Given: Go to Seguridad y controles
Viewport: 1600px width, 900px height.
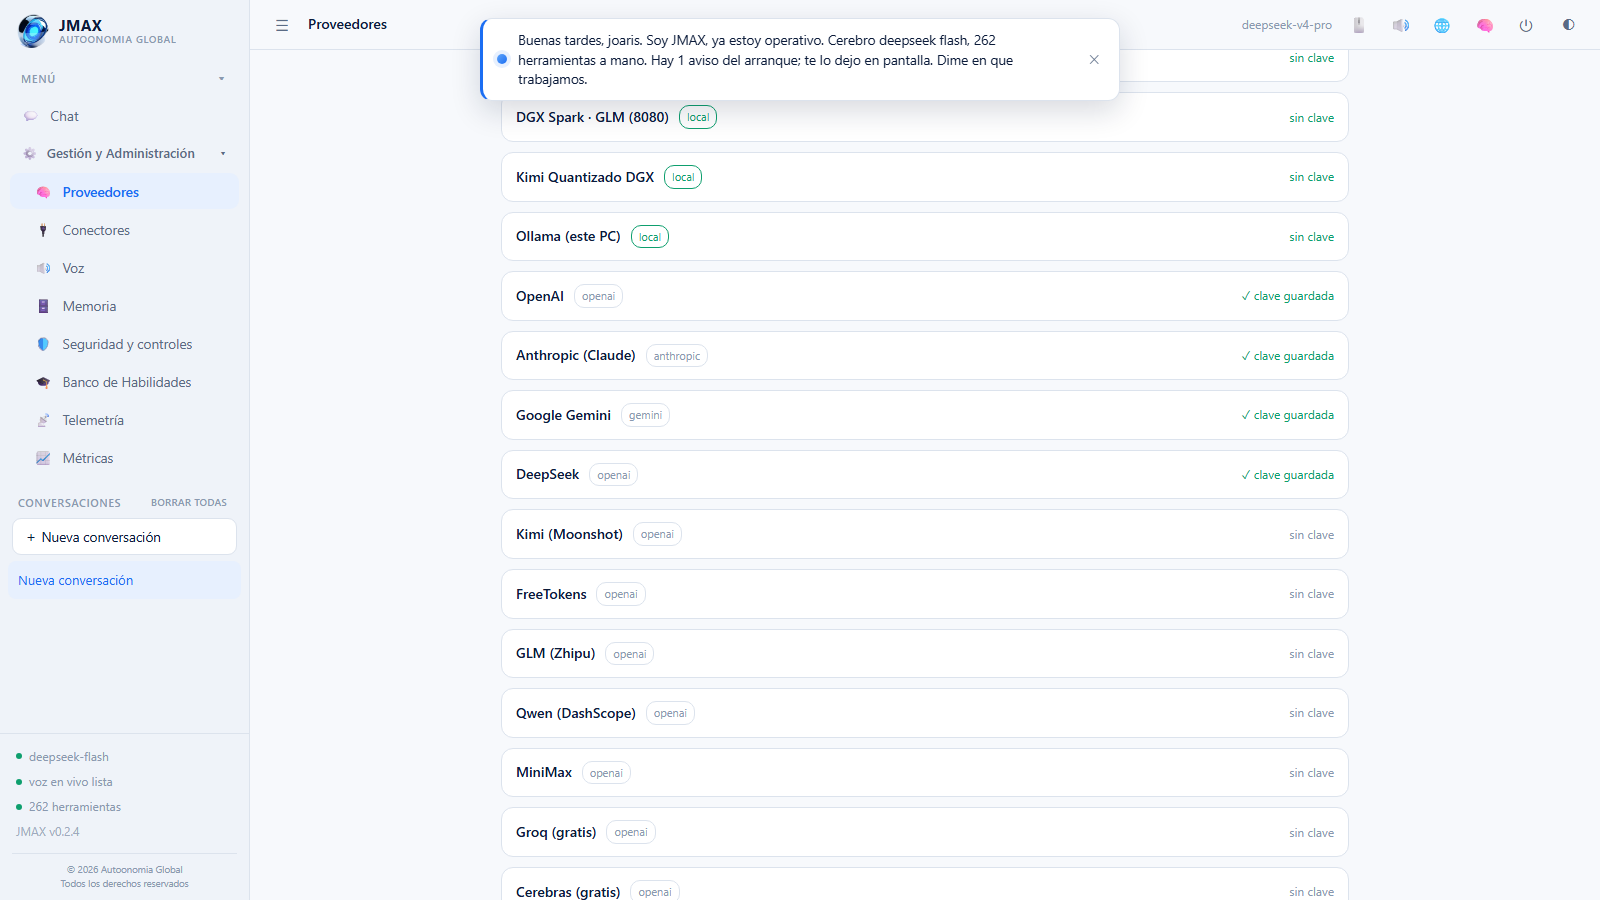Looking at the screenshot, I should pyautogui.click(x=125, y=344).
